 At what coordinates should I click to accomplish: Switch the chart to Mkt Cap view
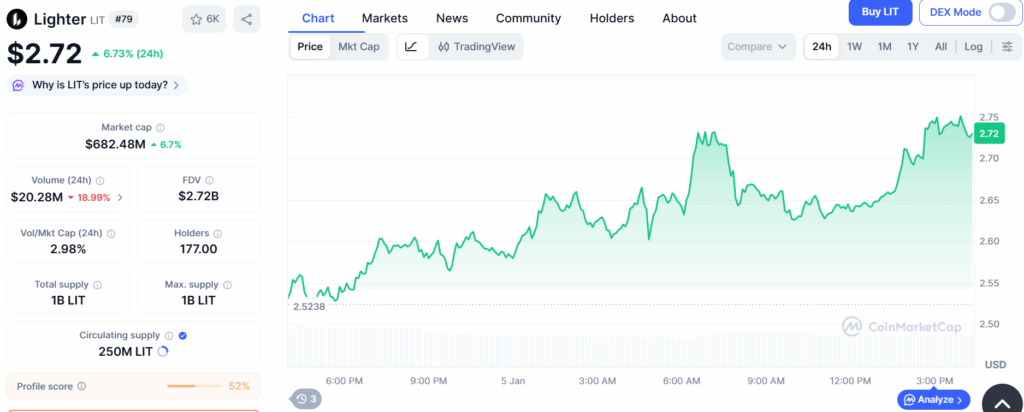pyautogui.click(x=358, y=47)
